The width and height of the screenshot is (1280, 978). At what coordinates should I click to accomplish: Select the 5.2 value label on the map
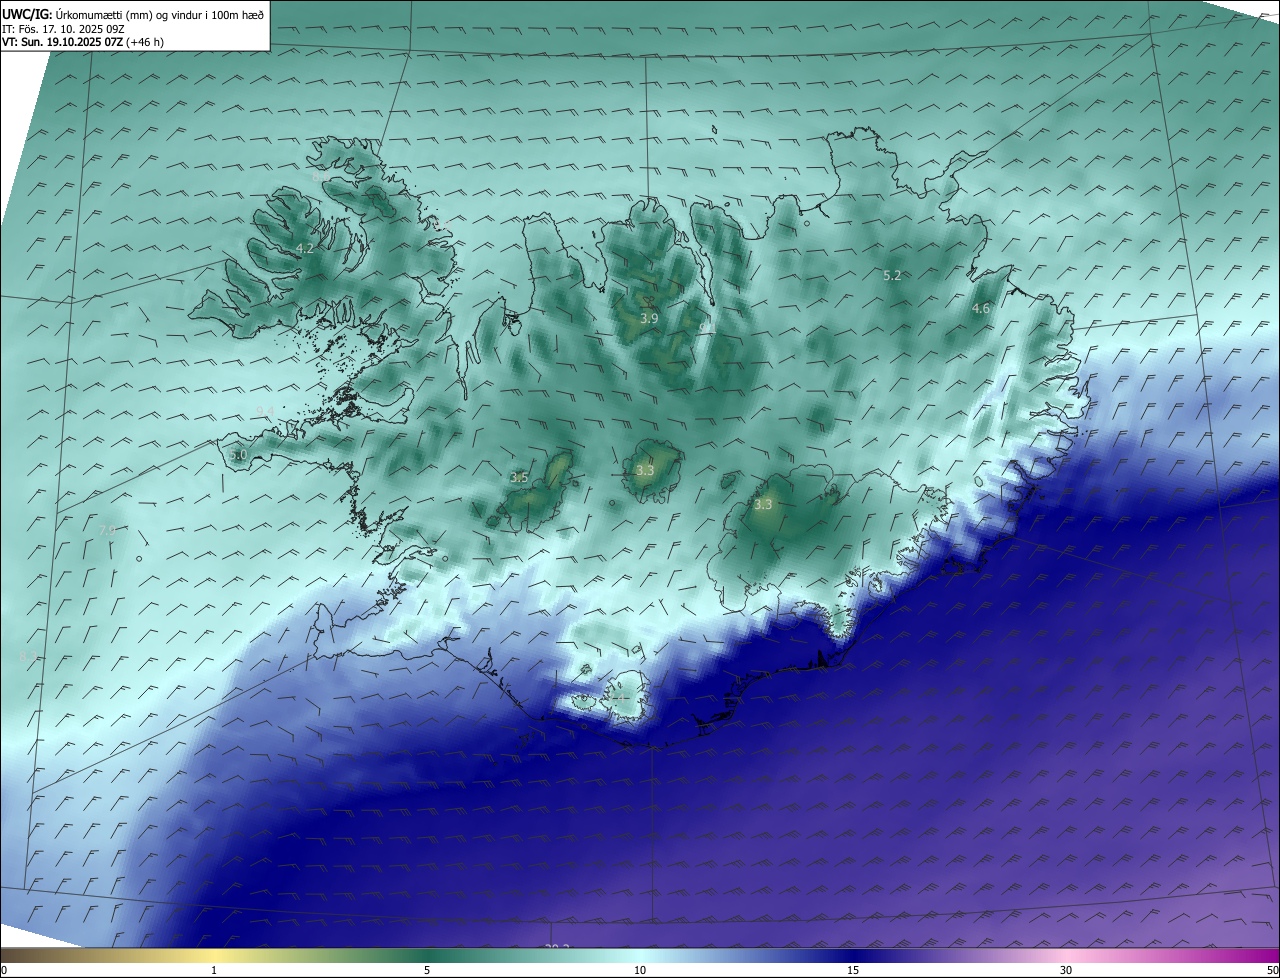tap(893, 275)
